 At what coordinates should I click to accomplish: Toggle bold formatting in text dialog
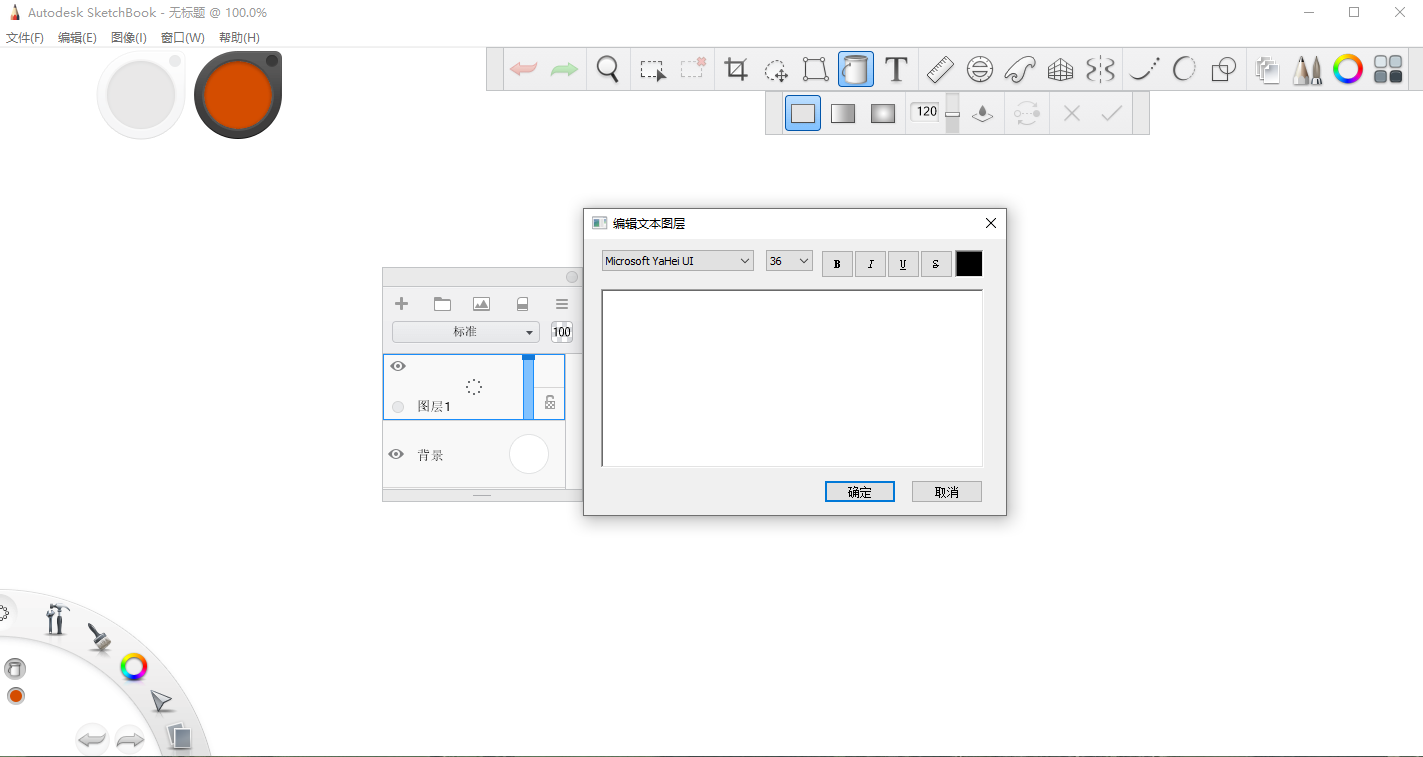tap(837, 264)
